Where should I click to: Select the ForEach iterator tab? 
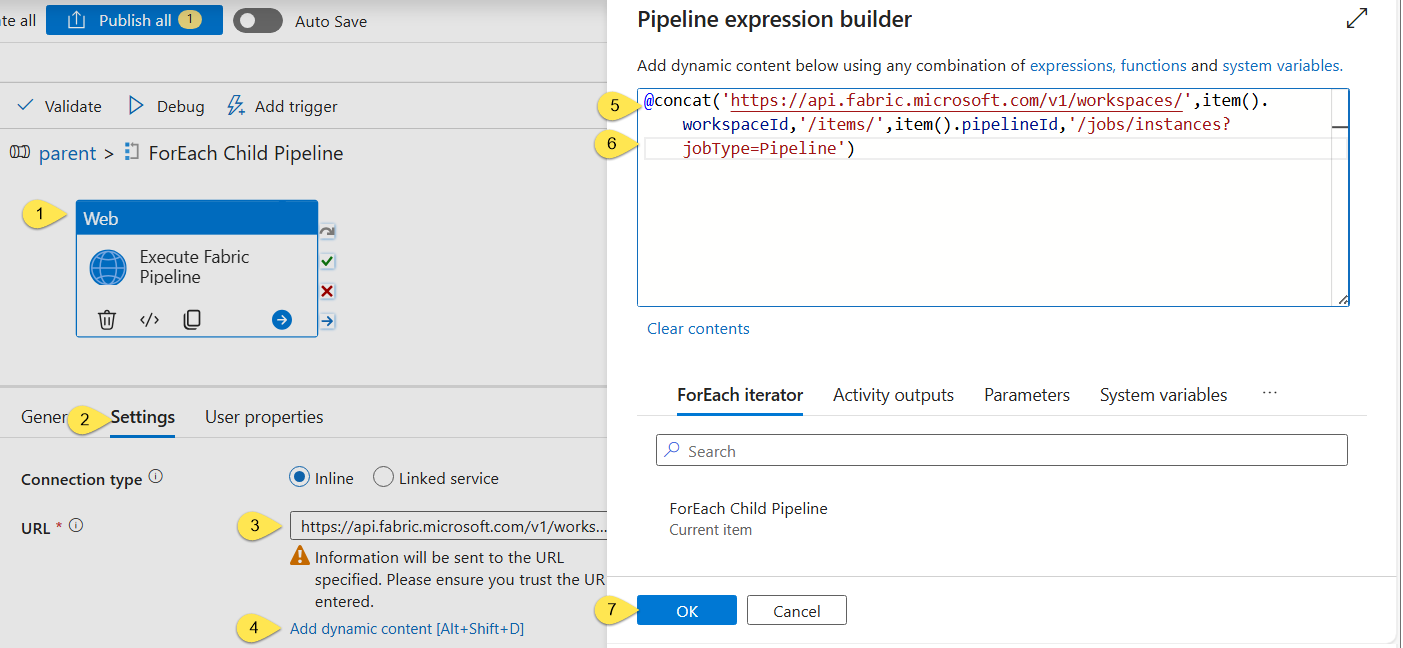click(740, 395)
